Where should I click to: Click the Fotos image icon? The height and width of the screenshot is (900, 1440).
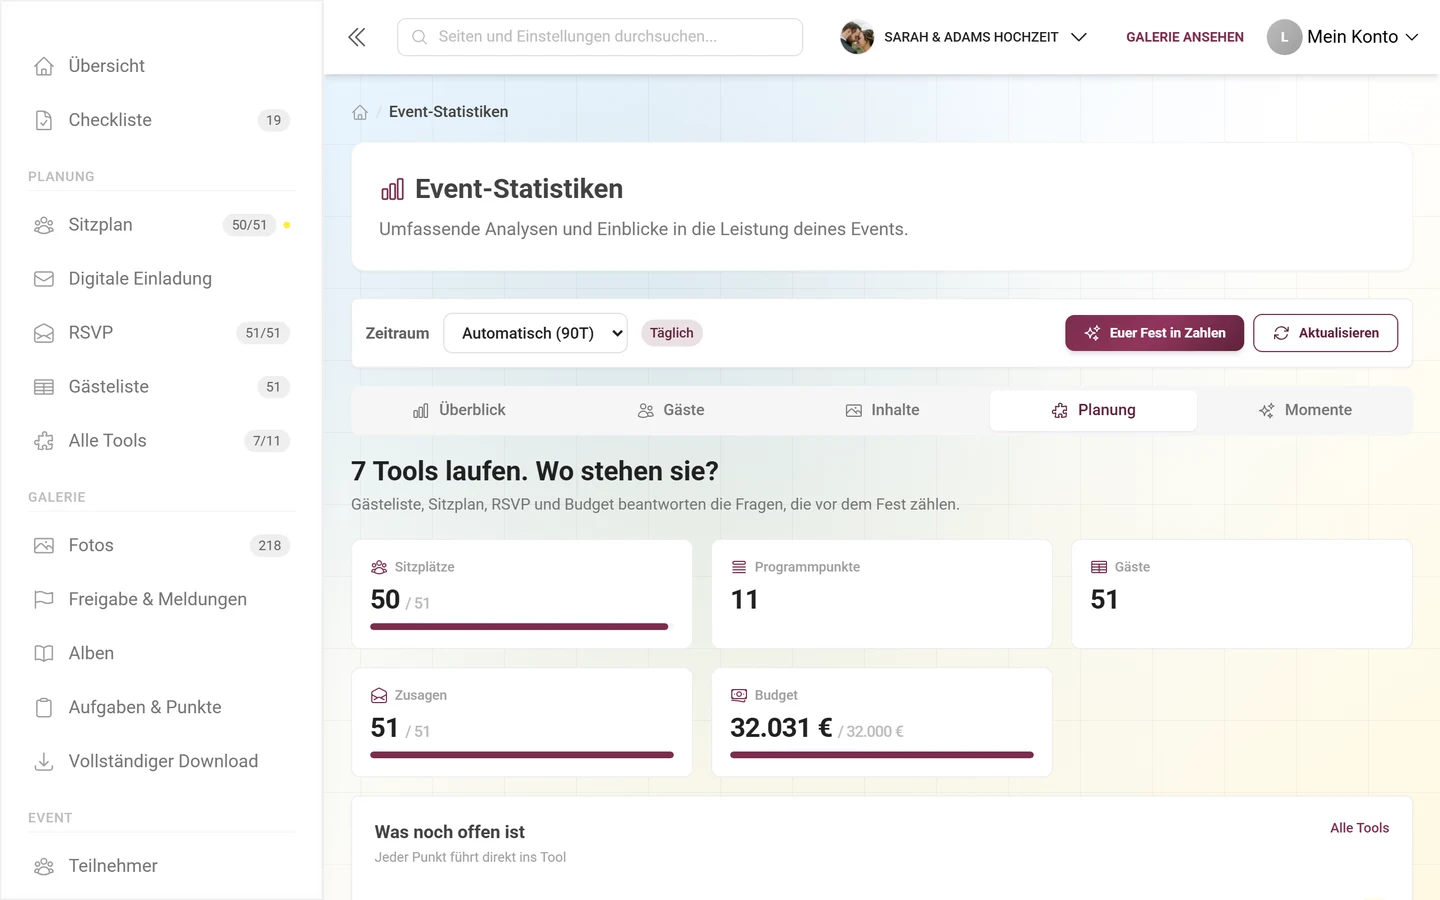point(44,546)
